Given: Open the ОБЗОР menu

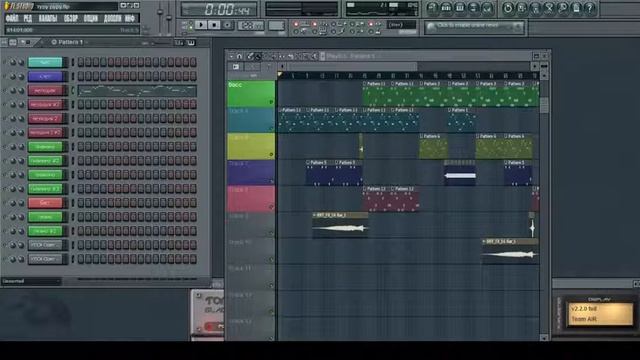Looking at the screenshot, I should click(x=71, y=18).
